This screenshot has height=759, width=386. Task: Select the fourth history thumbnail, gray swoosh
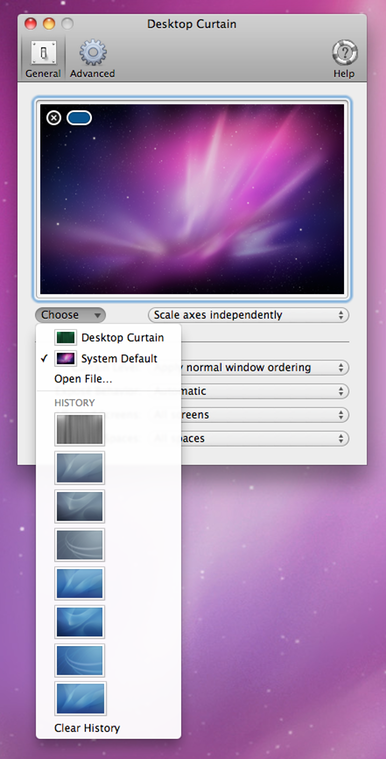tap(79, 545)
